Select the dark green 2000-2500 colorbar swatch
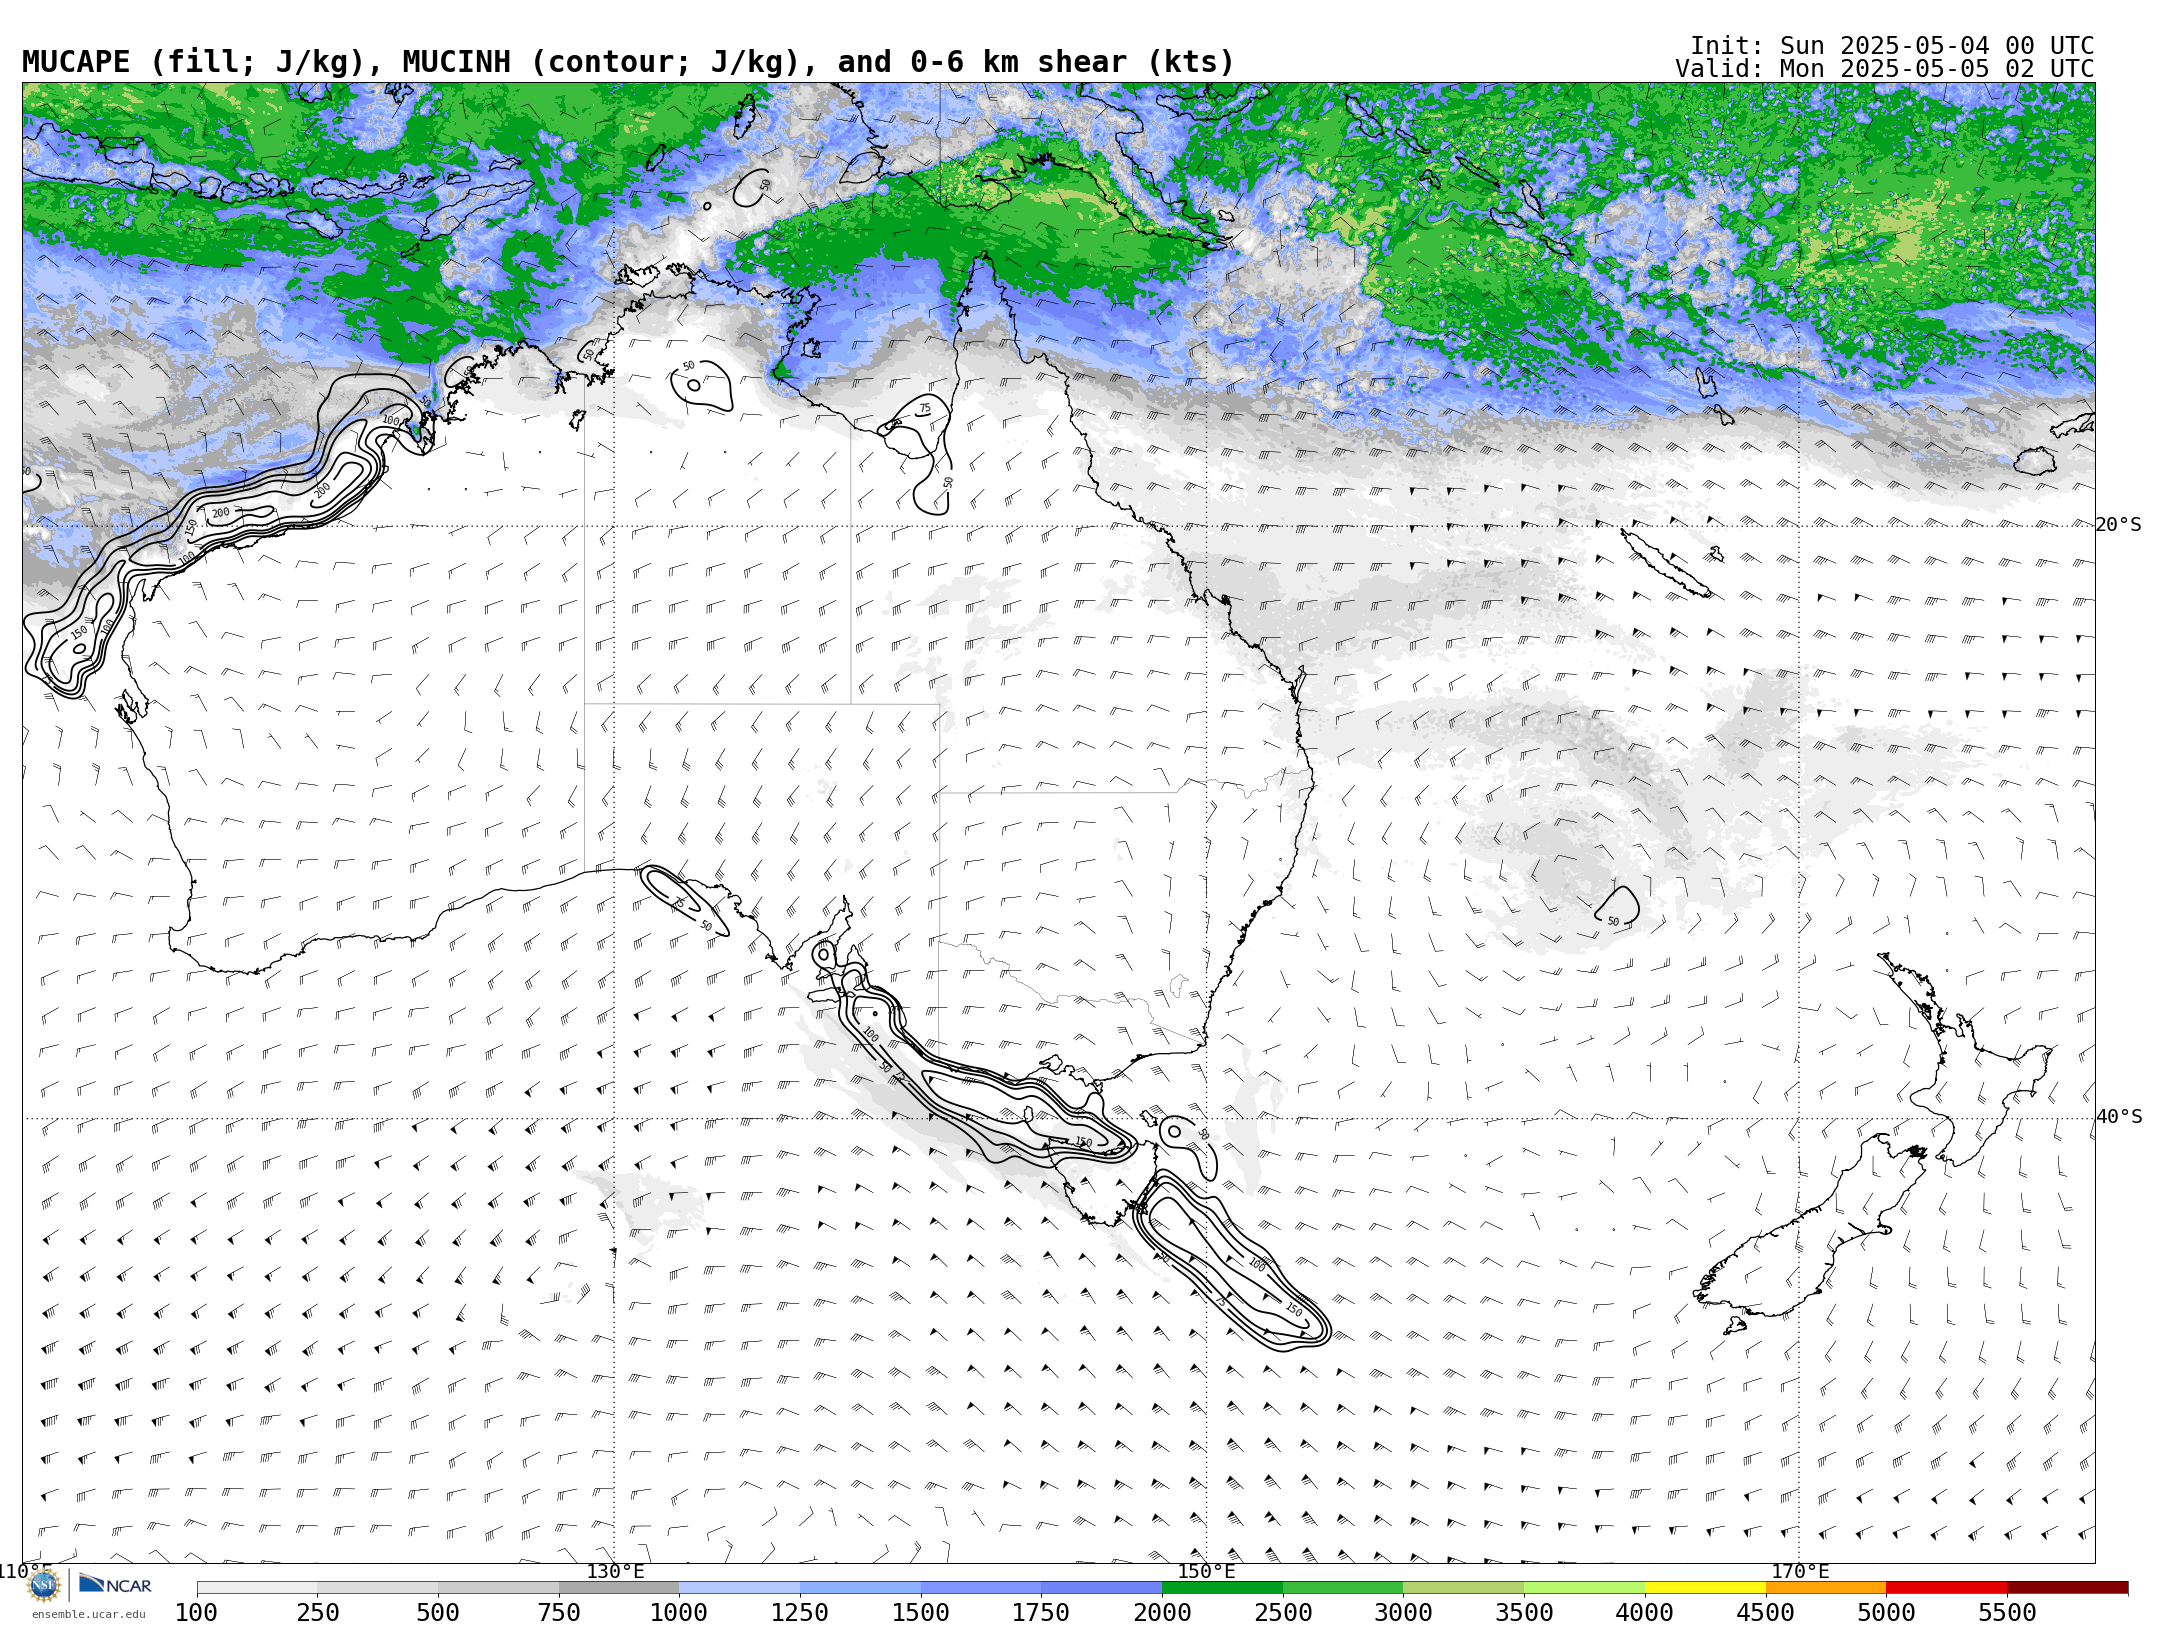Image resolution: width=2160 pixels, height=1626 pixels. pos(1222,1587)
